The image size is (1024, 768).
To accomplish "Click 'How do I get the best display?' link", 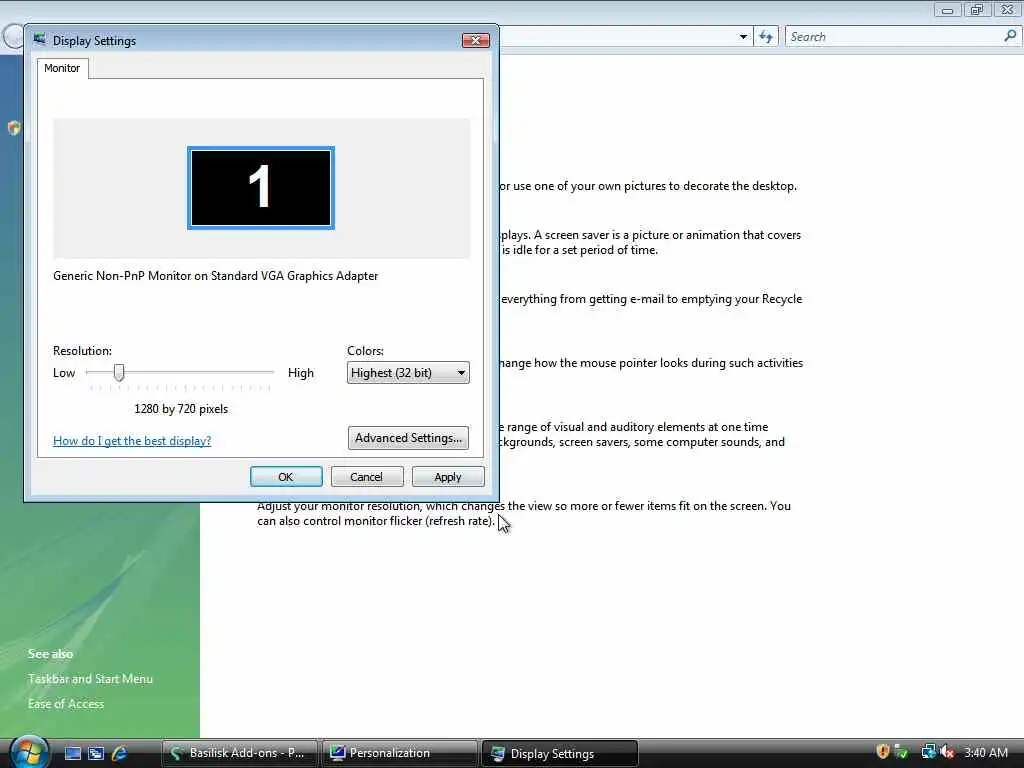I will click(x=132, y=441).
